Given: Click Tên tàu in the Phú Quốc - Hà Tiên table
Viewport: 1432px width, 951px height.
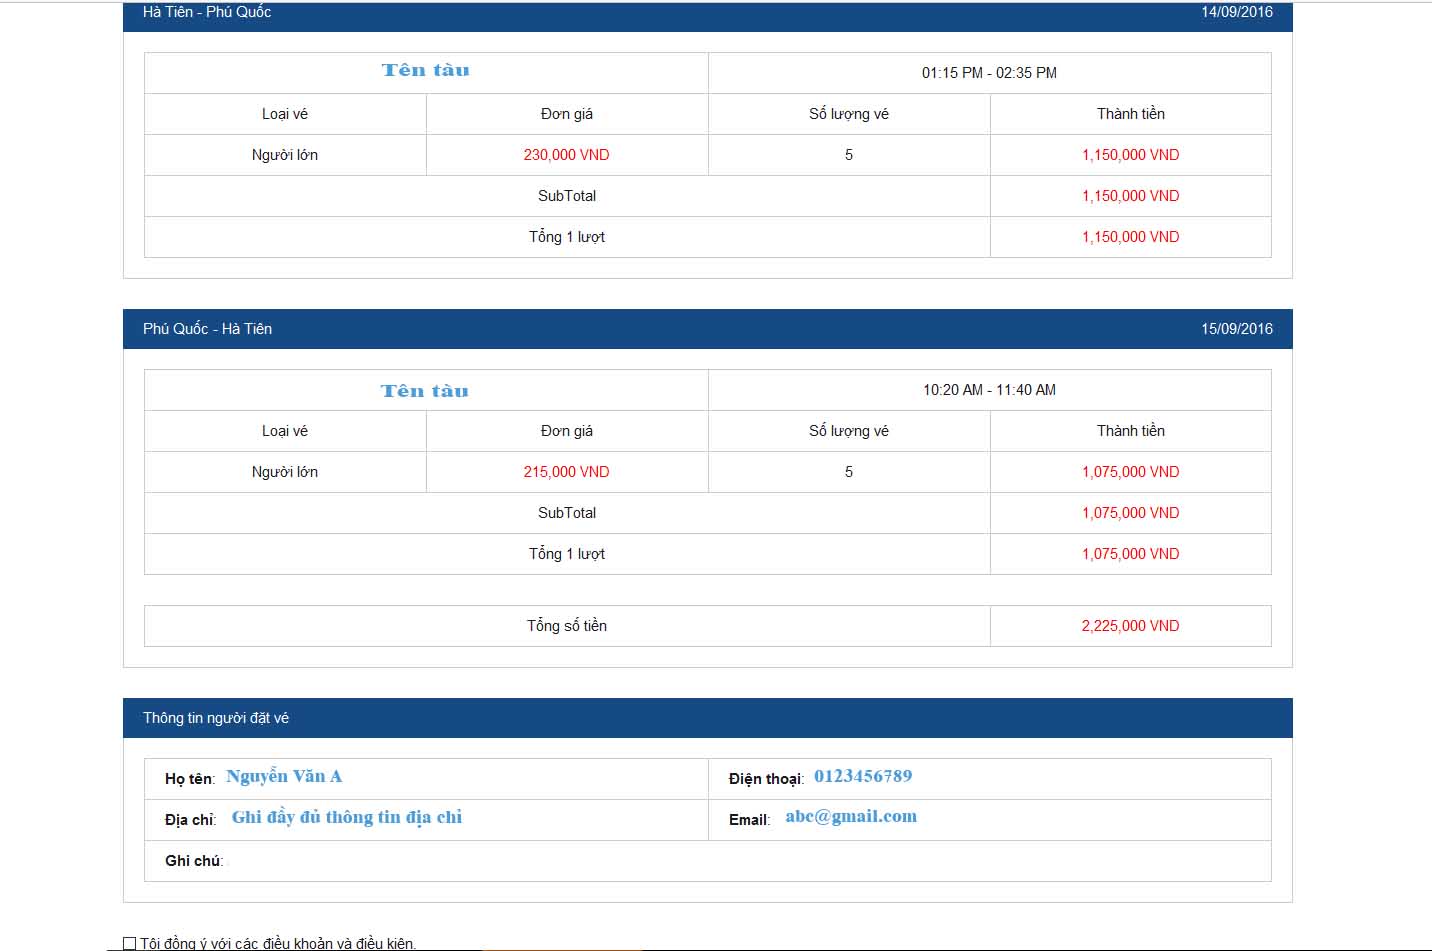Looking at the screenshot, I should click(424, 391).
